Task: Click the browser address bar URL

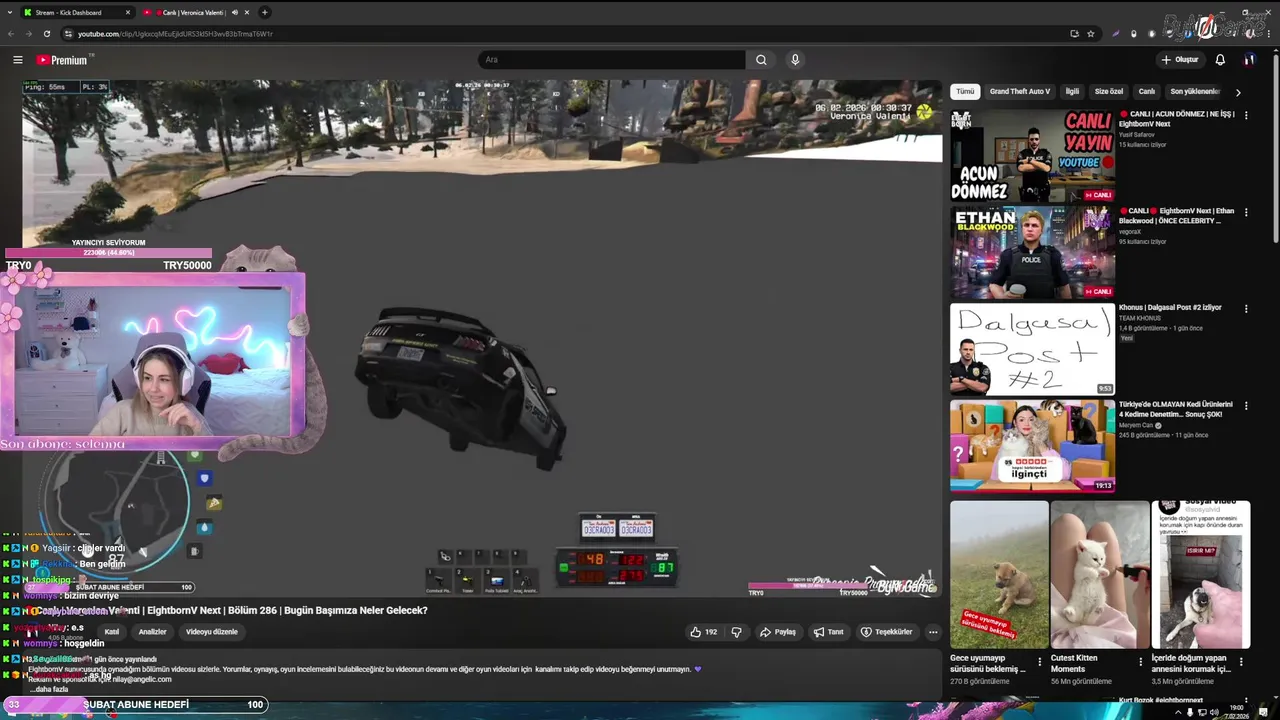Action: click(175, 34)
